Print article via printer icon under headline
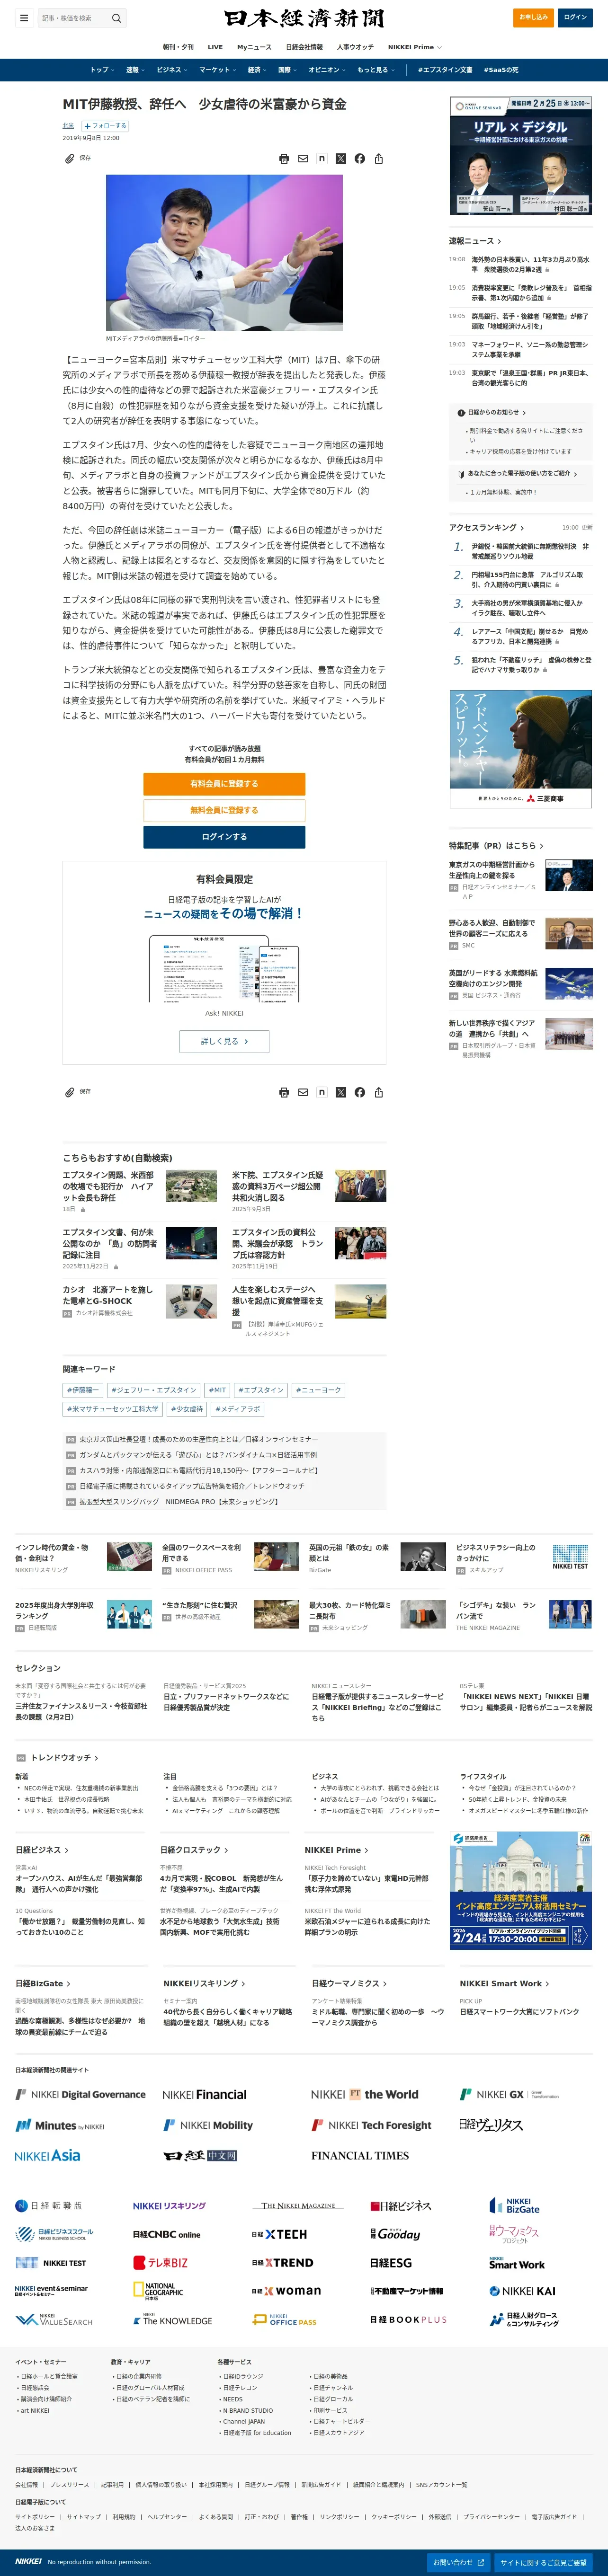 pos(284,159)
